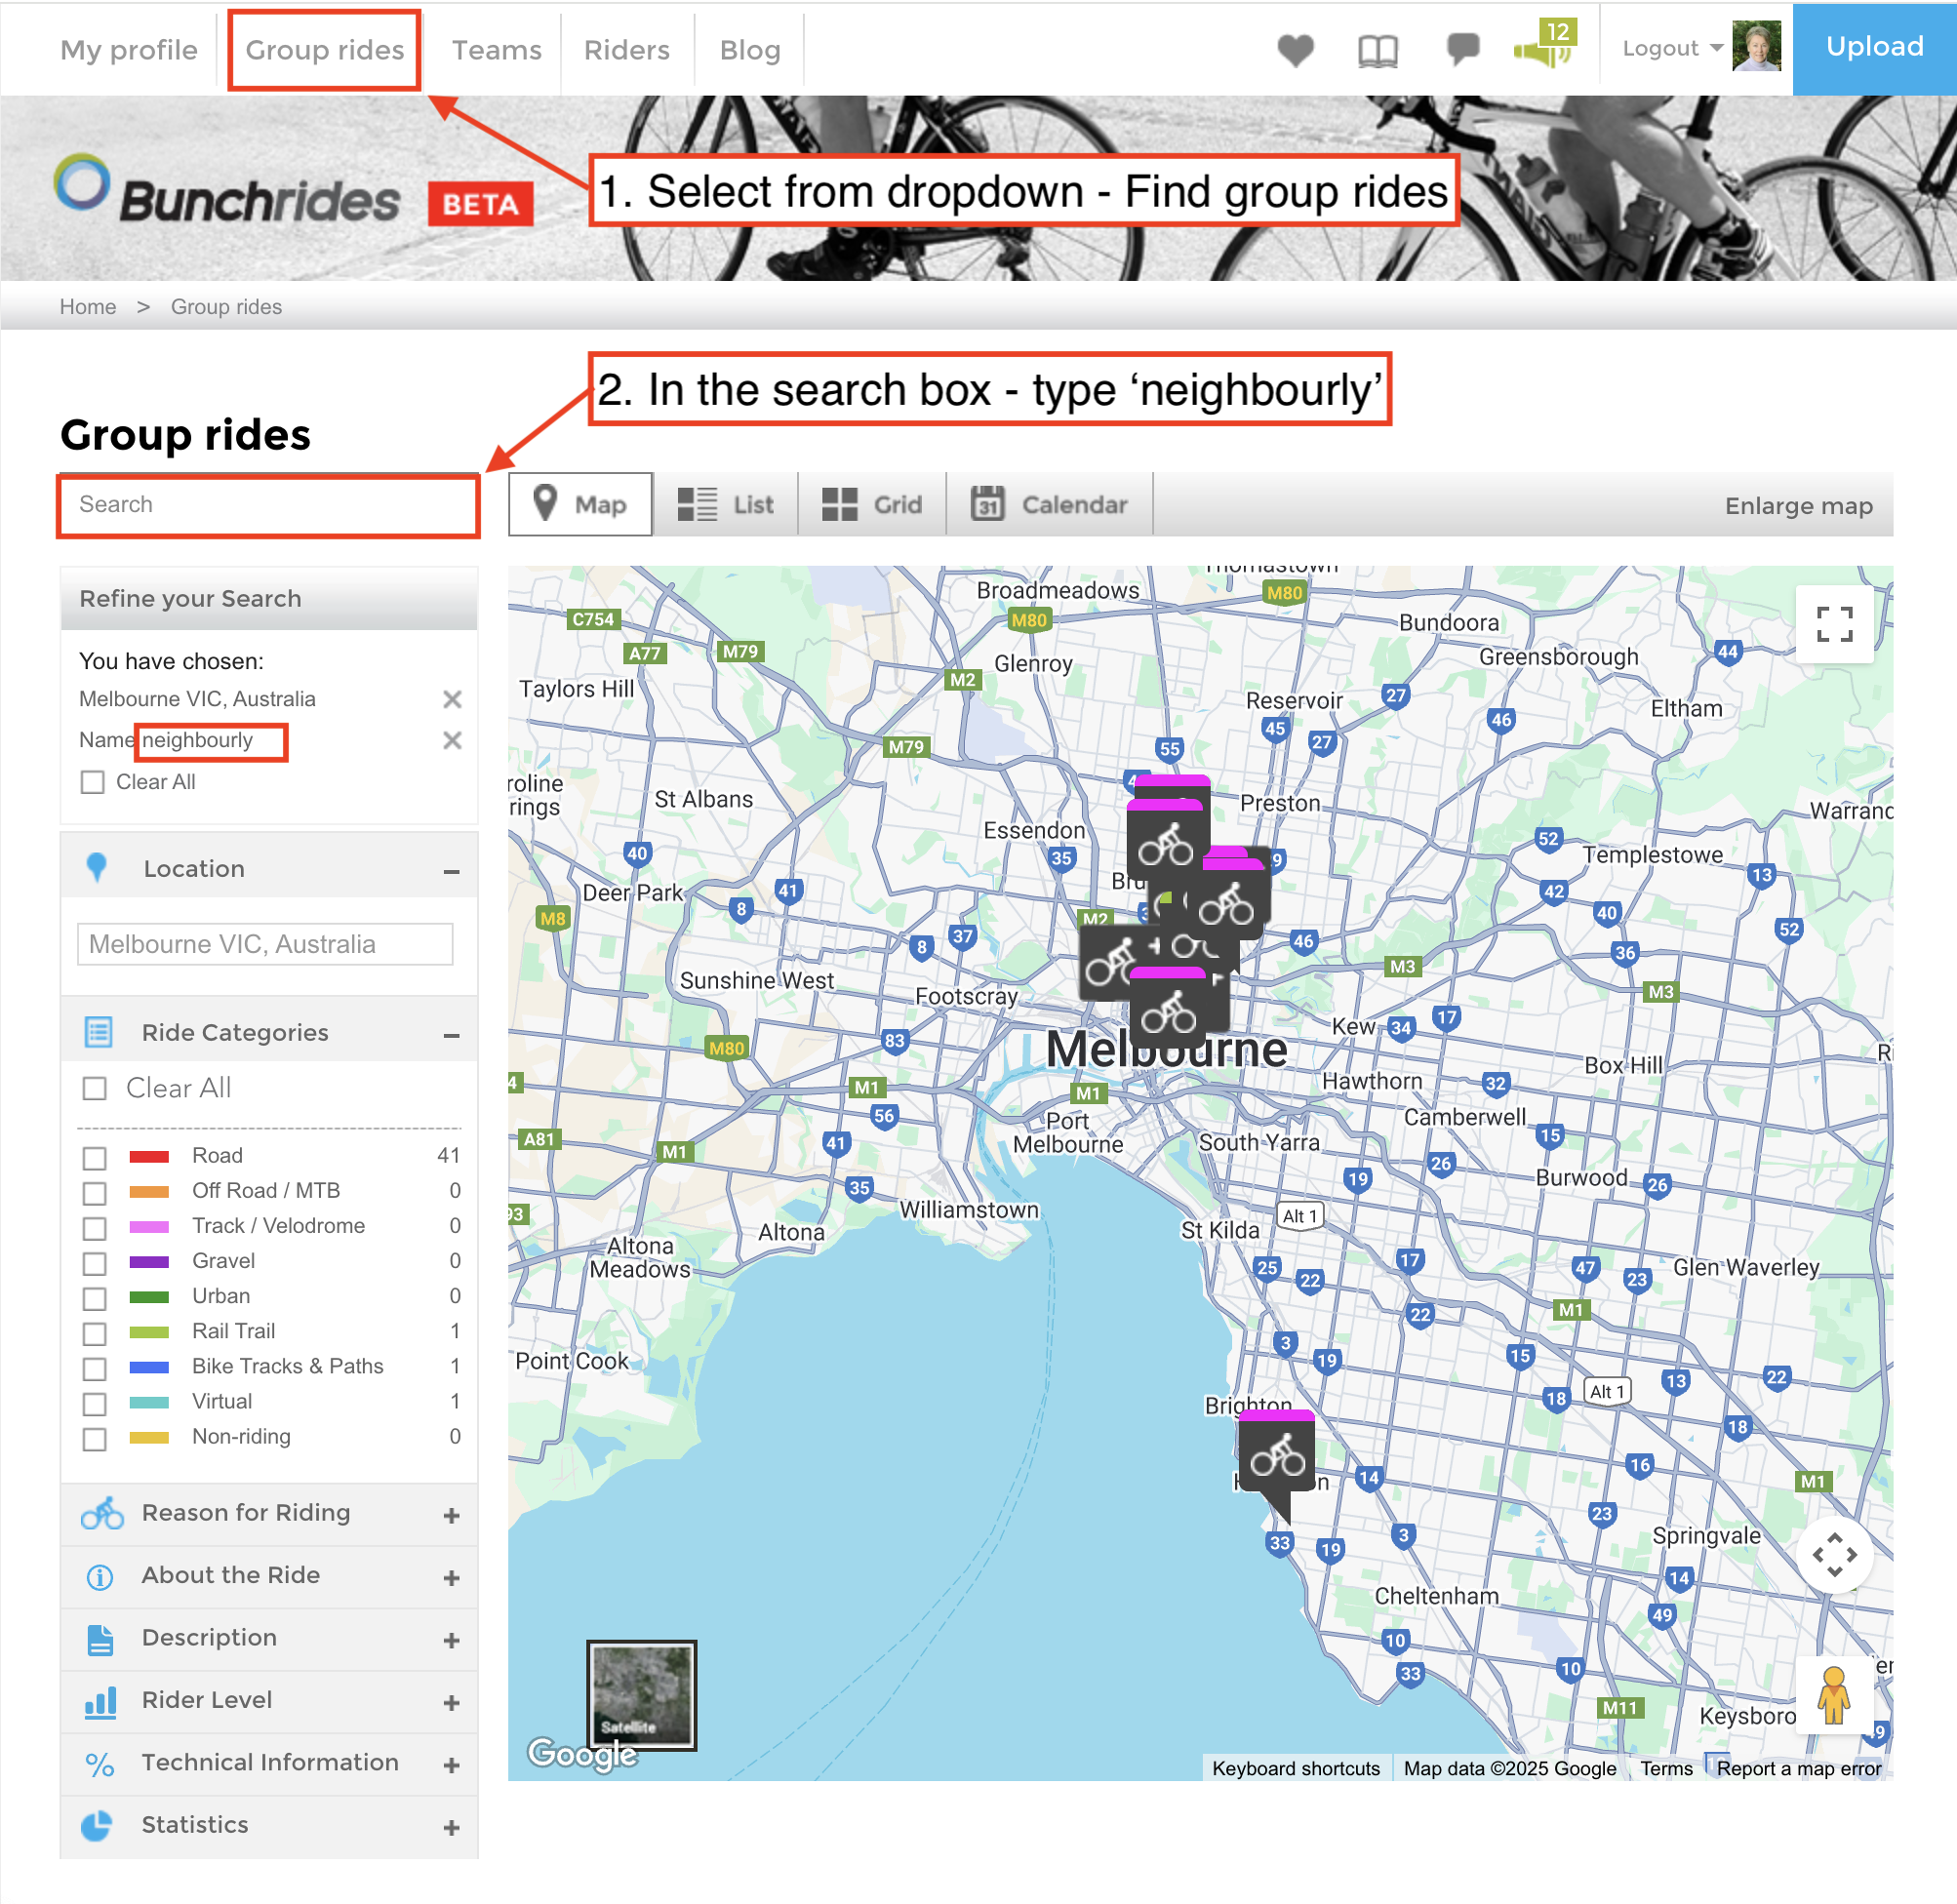Screen dimensions: 1957x1904
Task: Check the Rail Trail box
Action: pos(94,1333)
